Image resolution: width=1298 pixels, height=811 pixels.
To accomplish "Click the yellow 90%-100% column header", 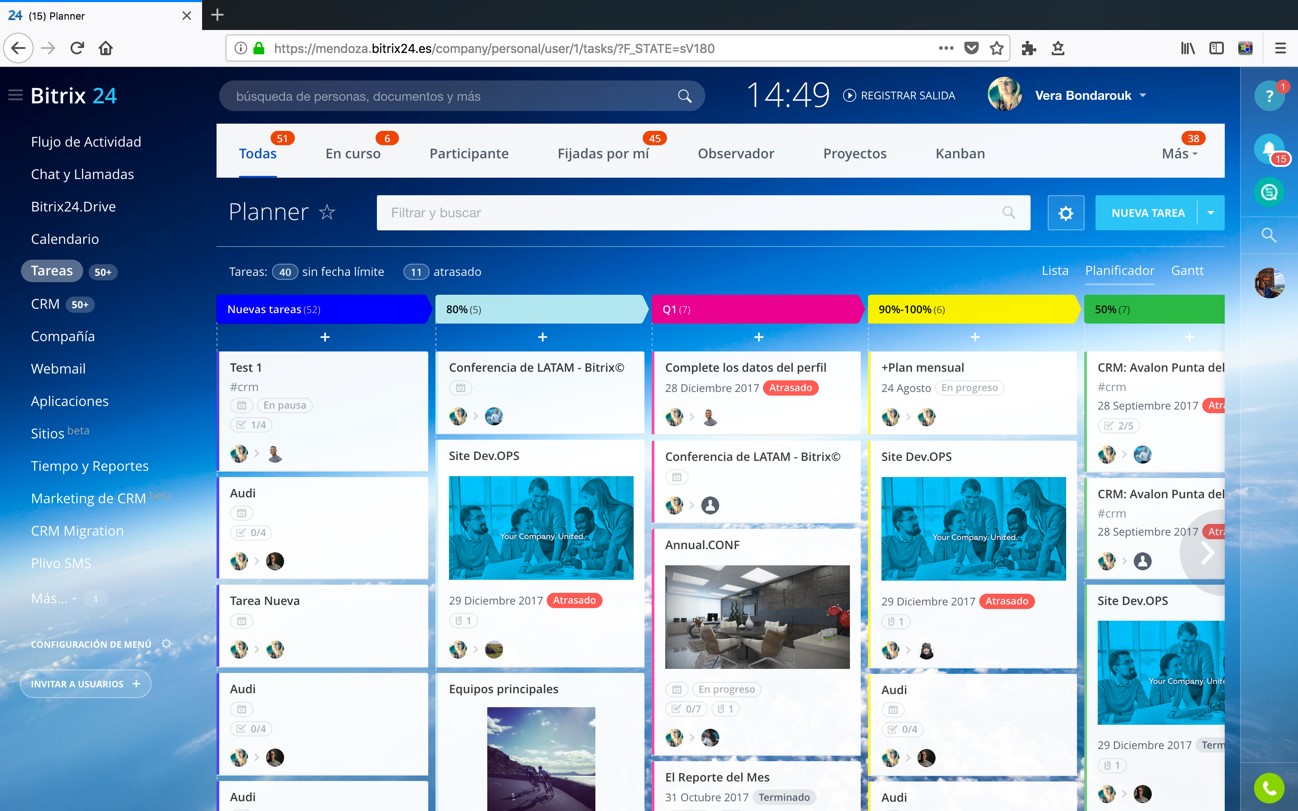I will point(974,309).
